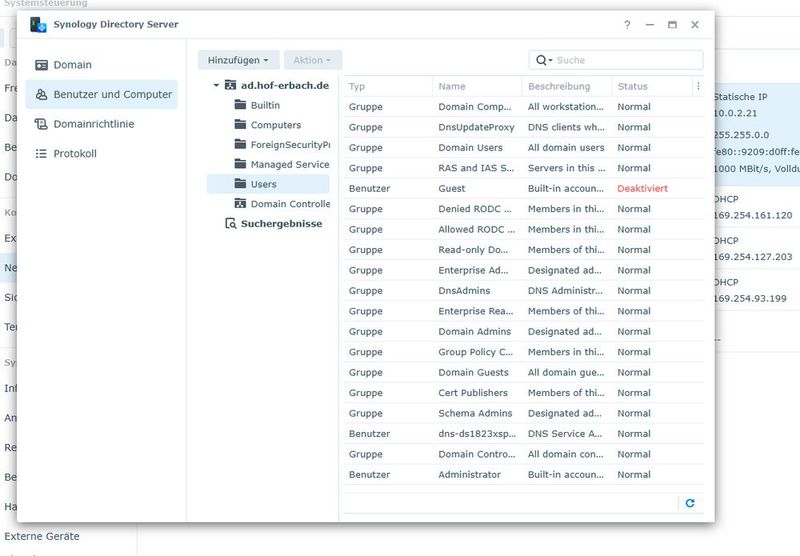The height and width of the screenshot is (556, 800).
Task: Select the Guest user row
Action: point(524,188)
